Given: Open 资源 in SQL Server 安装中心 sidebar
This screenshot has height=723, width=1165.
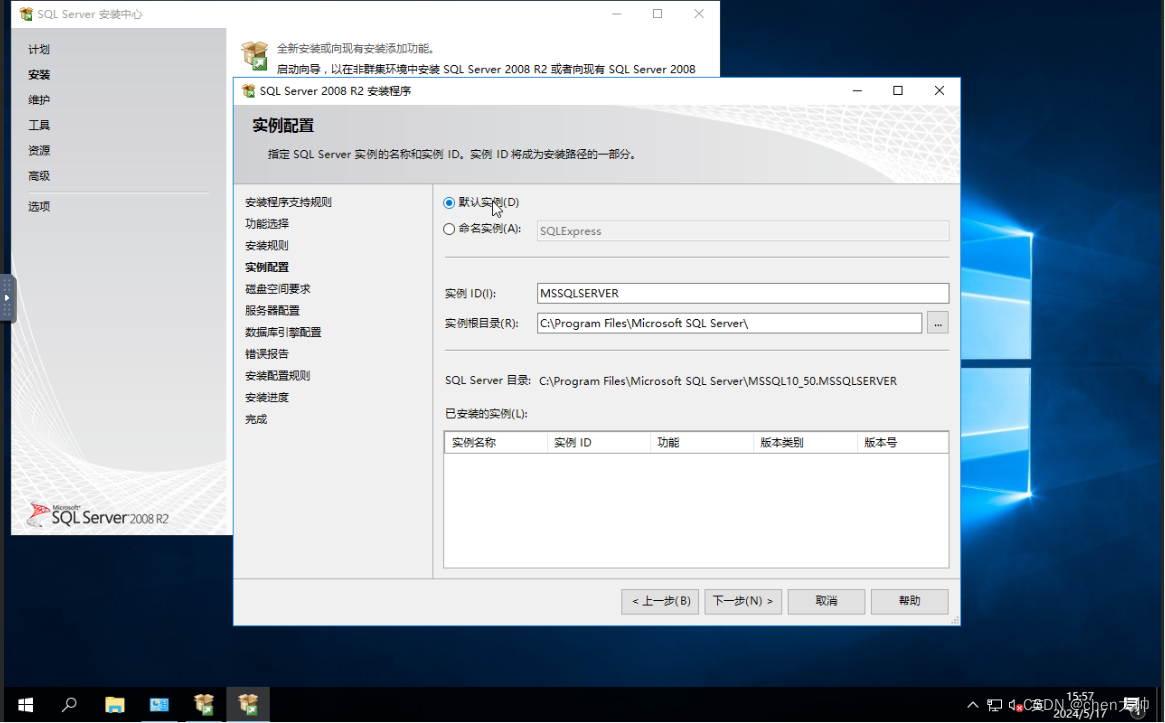Looking at the screenshot, I should click(39, 150).
